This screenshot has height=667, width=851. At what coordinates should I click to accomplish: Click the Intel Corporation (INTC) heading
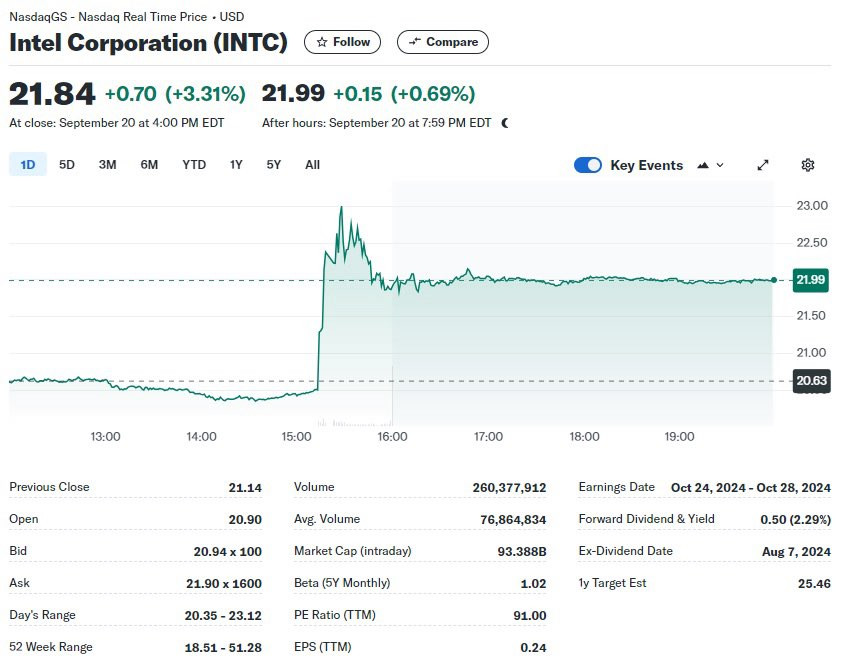(148, 42)
